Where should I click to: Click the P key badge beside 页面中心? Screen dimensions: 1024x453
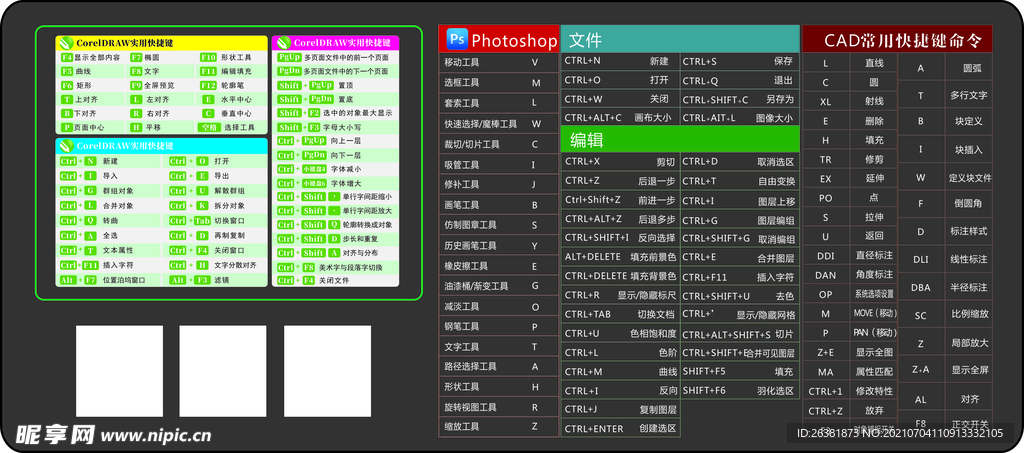67,127
